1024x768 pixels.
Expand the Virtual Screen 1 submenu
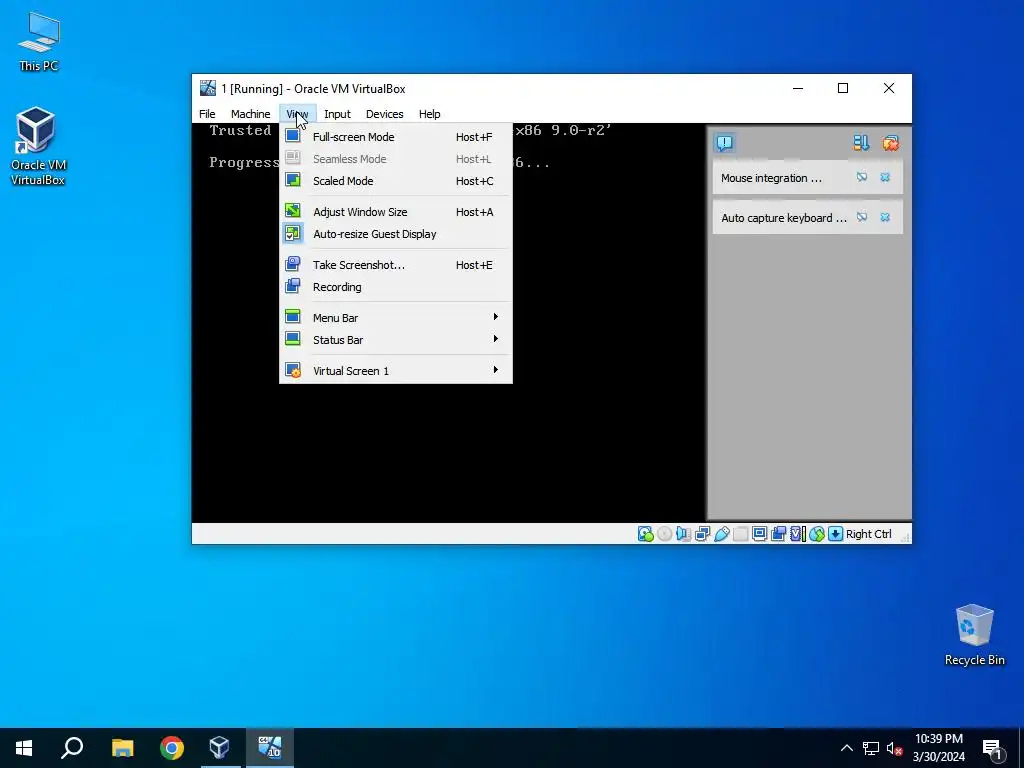click(x=395, y=370)
